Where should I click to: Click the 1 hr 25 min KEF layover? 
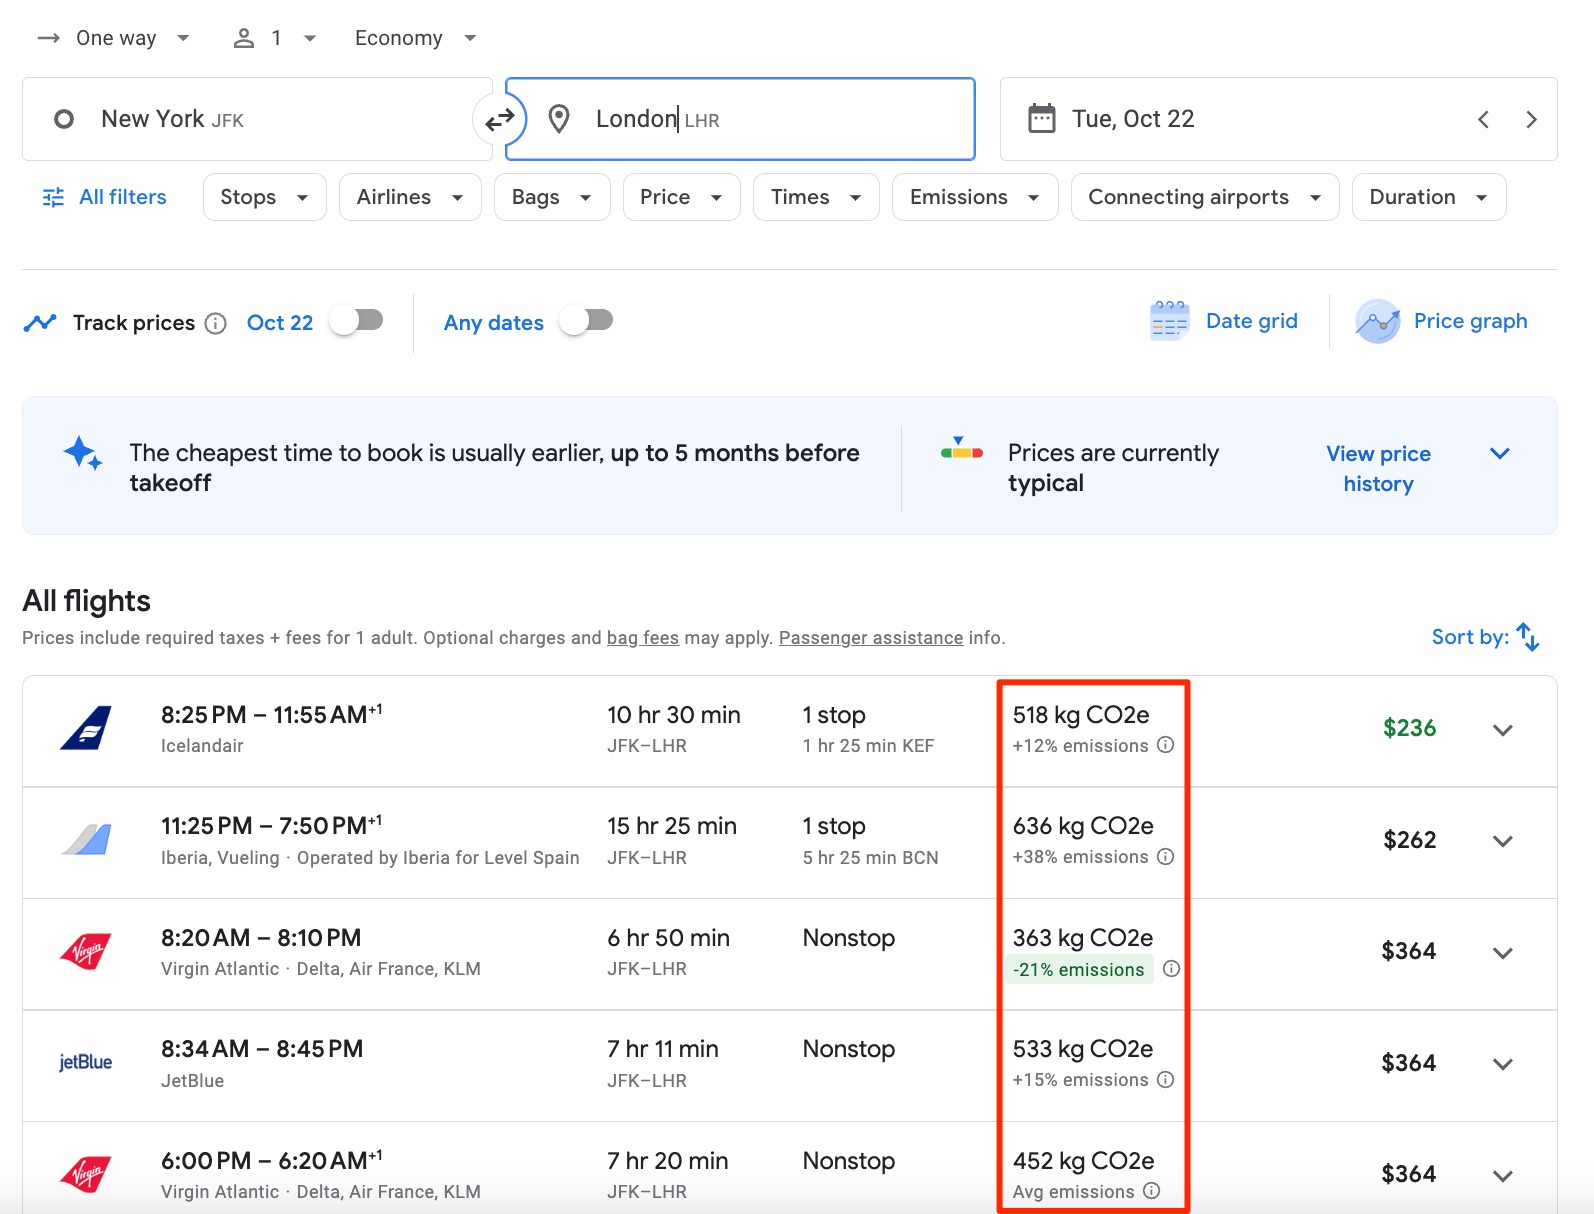868,746
